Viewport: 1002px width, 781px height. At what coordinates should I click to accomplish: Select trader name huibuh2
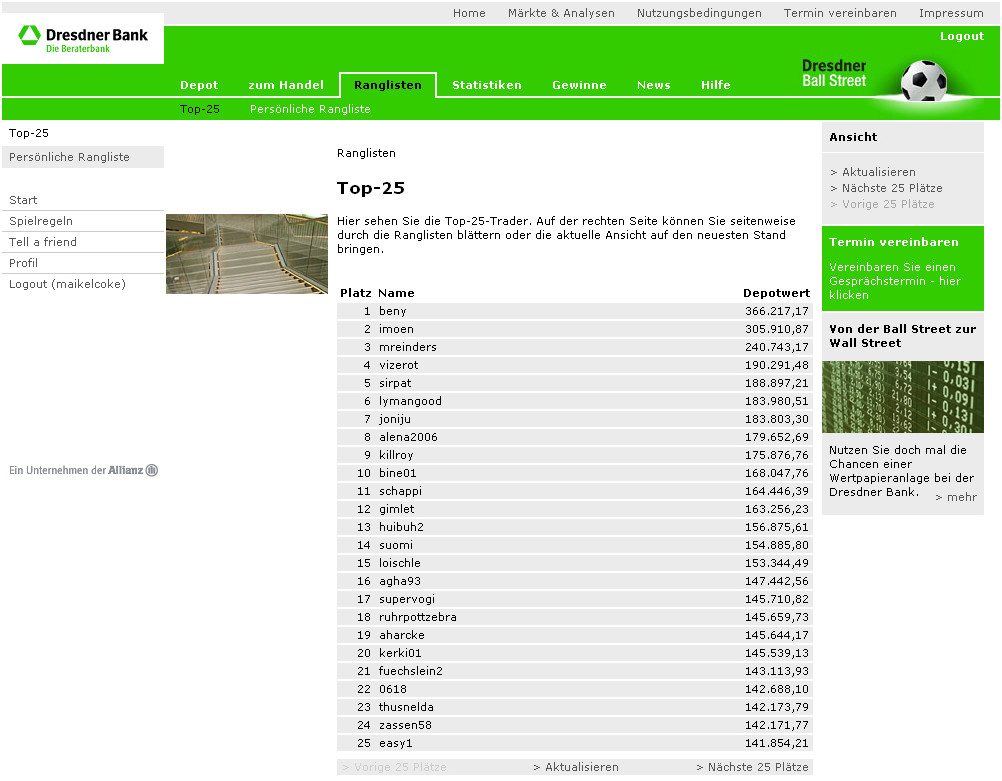[401, 527]
